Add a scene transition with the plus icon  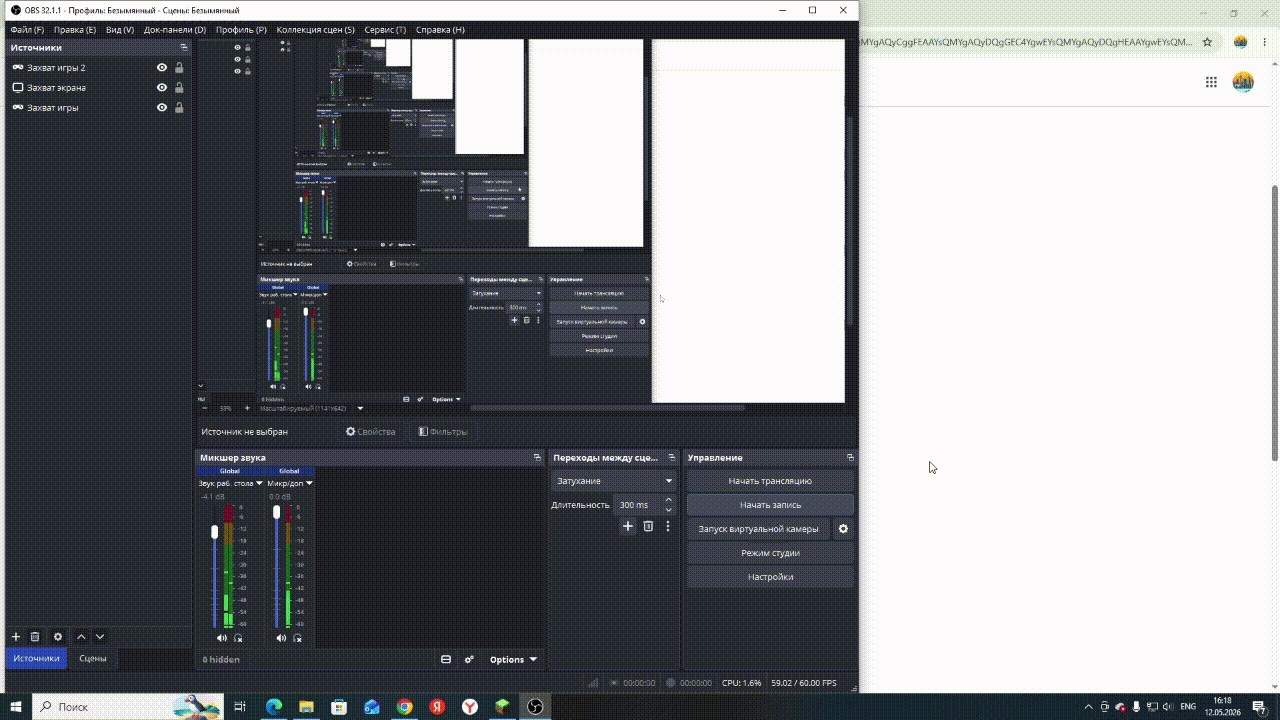coord(628,526)
